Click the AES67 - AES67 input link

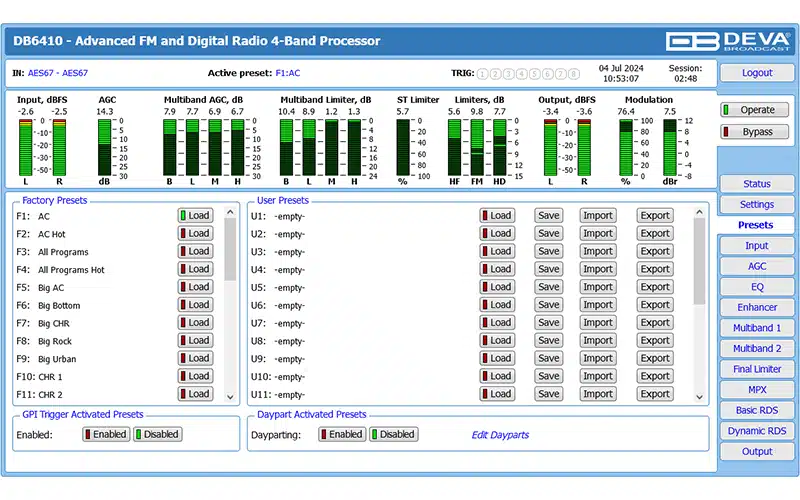pyautogui.click(x=58, y=73)
